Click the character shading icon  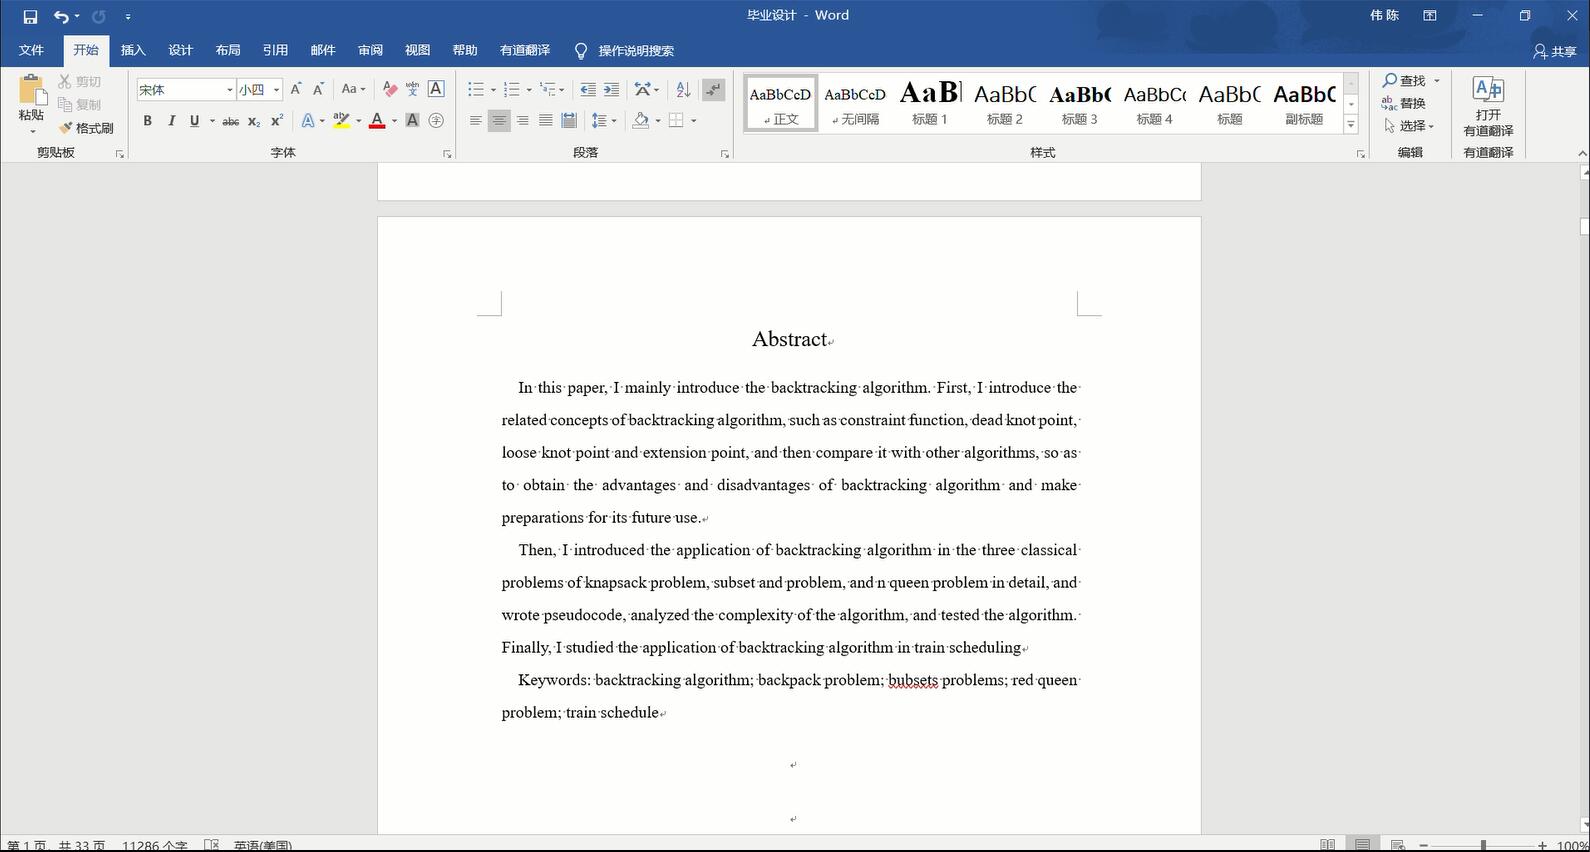coord(412,121)
